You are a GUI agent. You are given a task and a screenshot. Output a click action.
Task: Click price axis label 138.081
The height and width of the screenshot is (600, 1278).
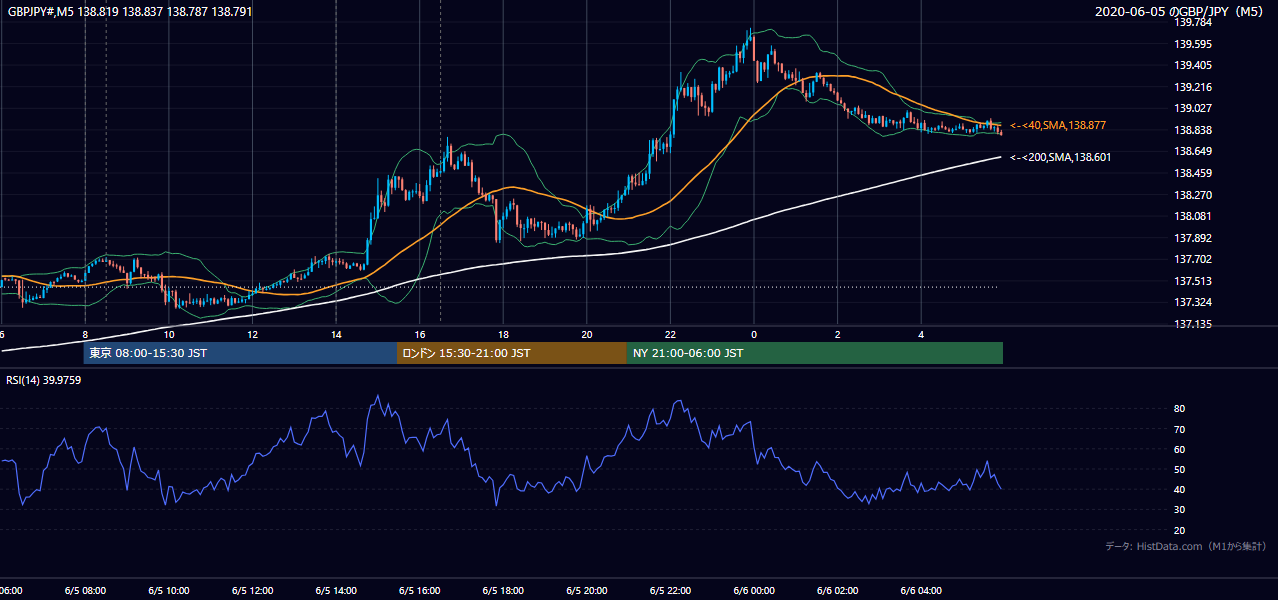click(1192, 216)
